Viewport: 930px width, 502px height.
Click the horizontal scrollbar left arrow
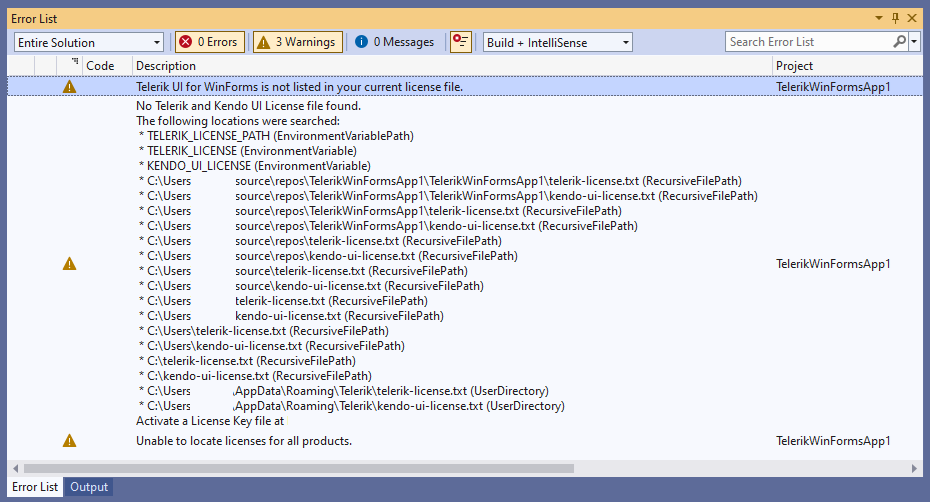pyautogui.click(x=15, y=468)
